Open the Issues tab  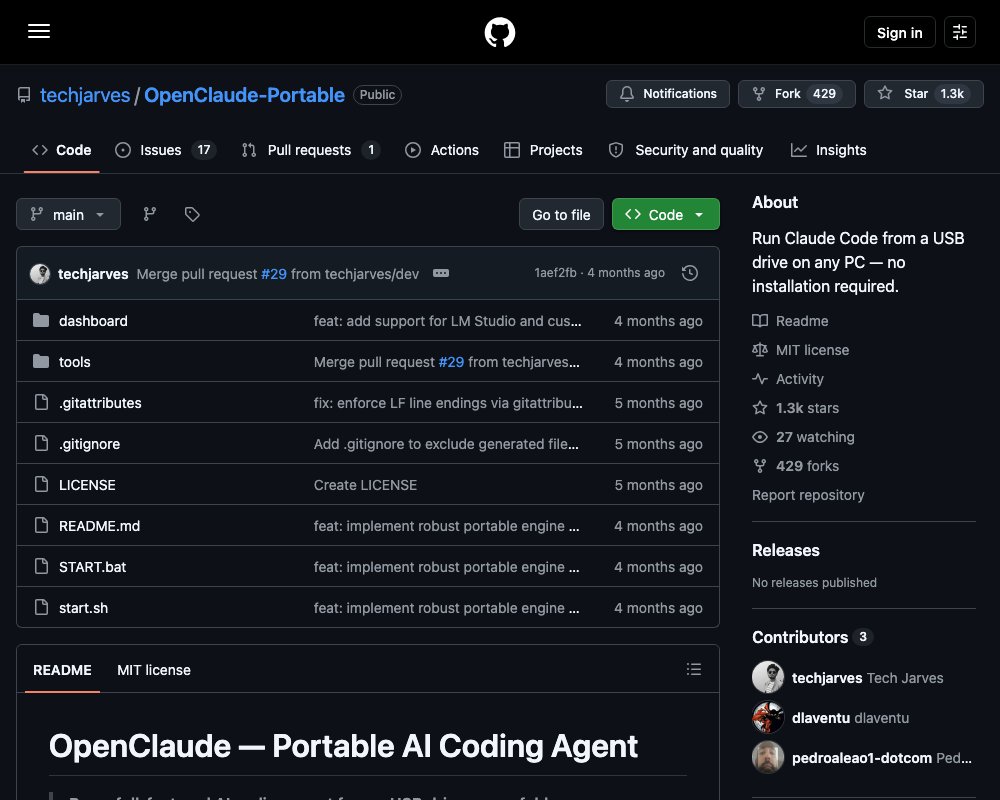[x=165, y=150]
